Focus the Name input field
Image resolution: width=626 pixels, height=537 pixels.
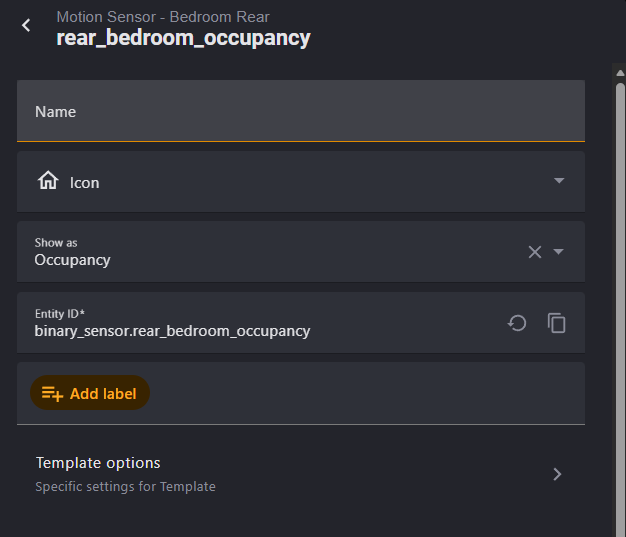[x=300, y=112]
